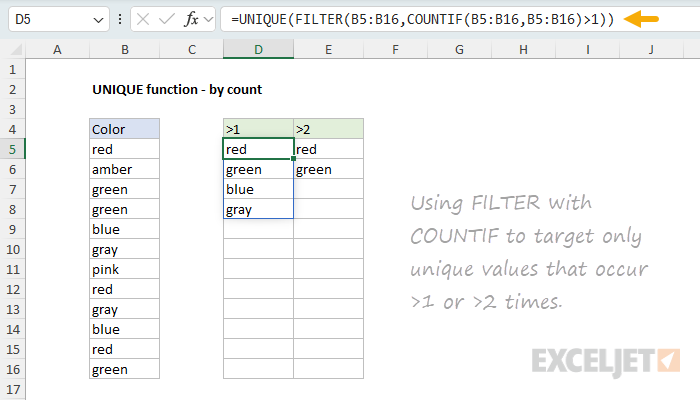Select row 10 header
The width and height of the screenshot is (700, 400).
12,249
